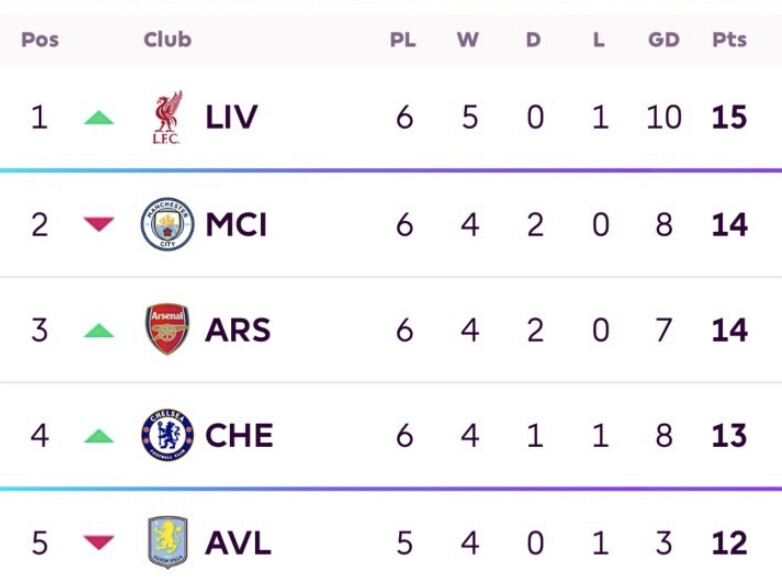Click Aston Villa's red down-arrow indicator
The image size is (782, 578).
[x=99, y=542]
